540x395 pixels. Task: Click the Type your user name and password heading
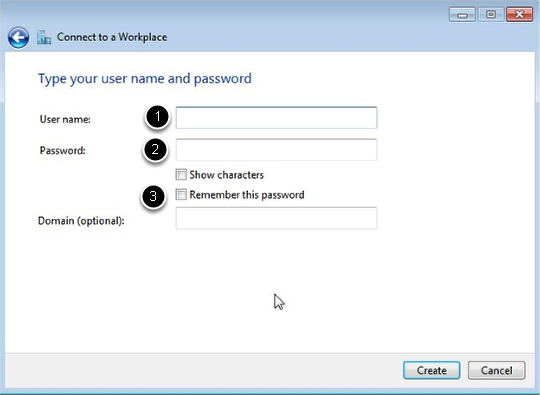coord(145,79)
